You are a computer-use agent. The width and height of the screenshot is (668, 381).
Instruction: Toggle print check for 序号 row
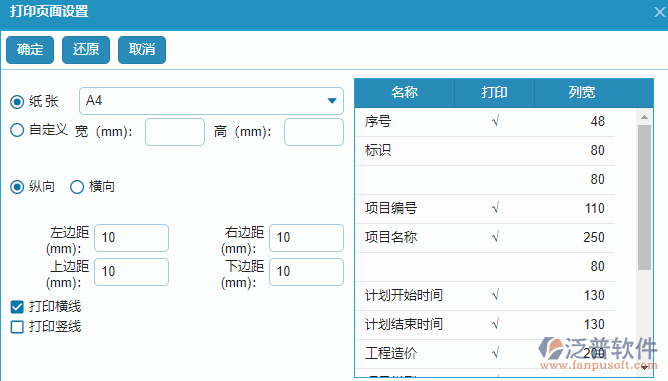[x=494, y=122]
